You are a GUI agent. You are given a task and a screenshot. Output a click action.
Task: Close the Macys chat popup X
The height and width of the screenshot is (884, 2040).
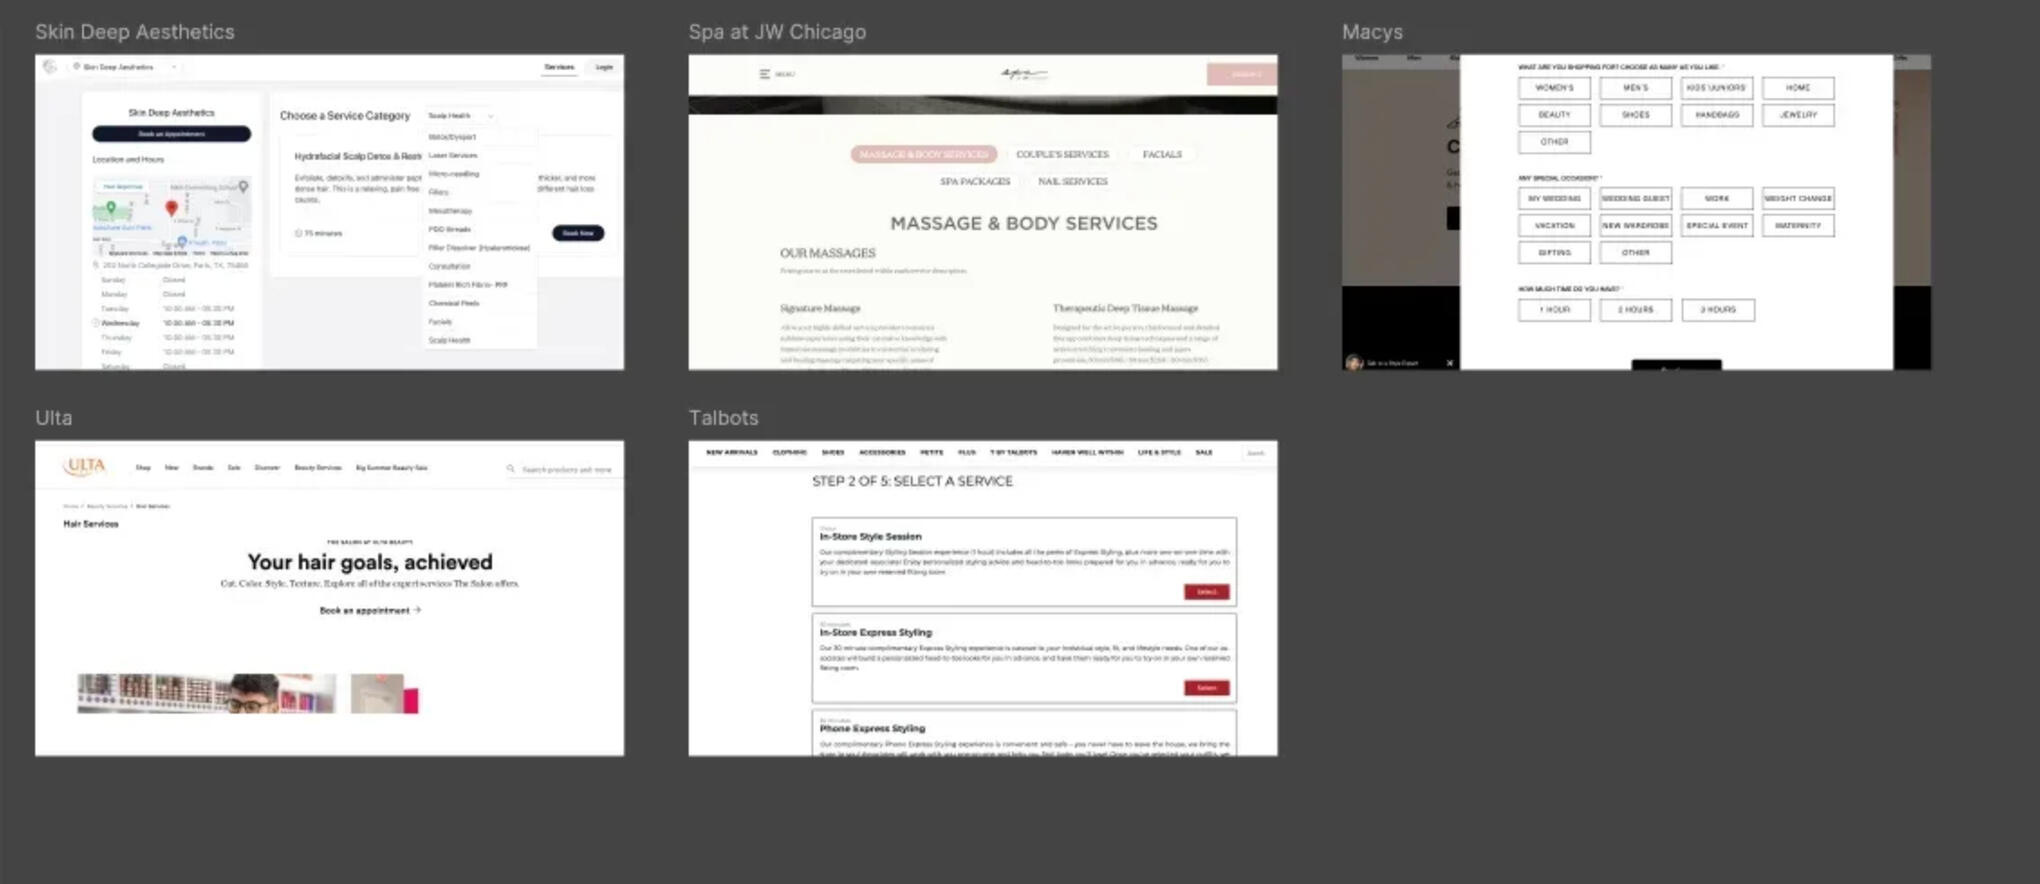click(1449, 363)
